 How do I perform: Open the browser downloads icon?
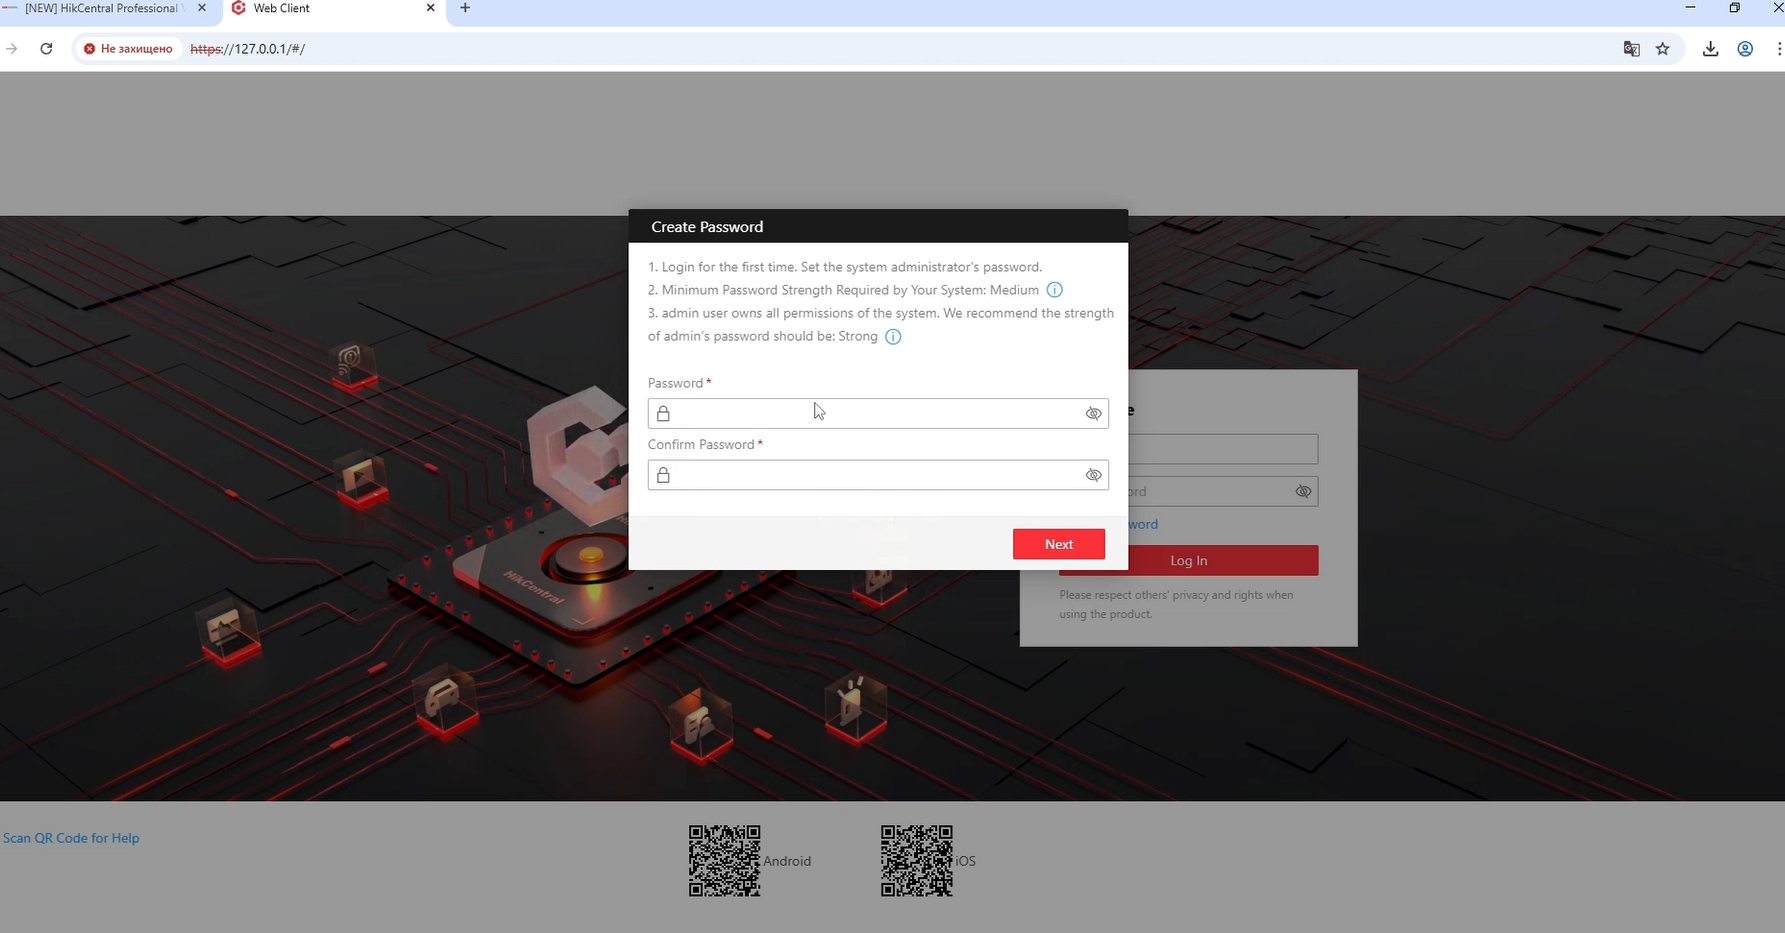tap(1710, 49)
